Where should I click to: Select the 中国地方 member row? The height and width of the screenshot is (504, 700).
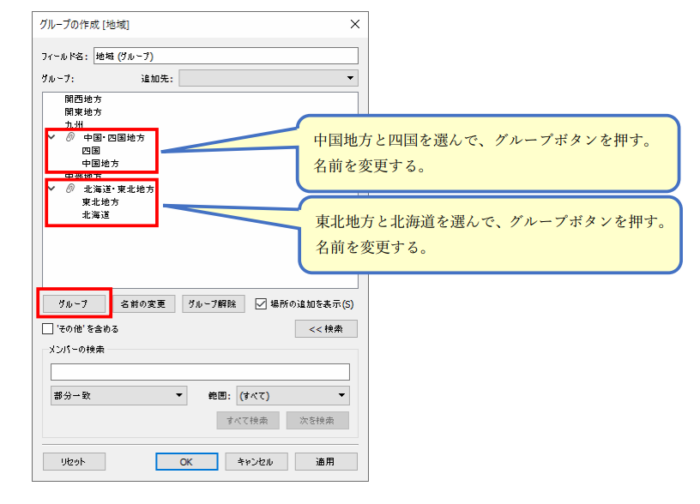pyautogui.click(x=100, y=163)
